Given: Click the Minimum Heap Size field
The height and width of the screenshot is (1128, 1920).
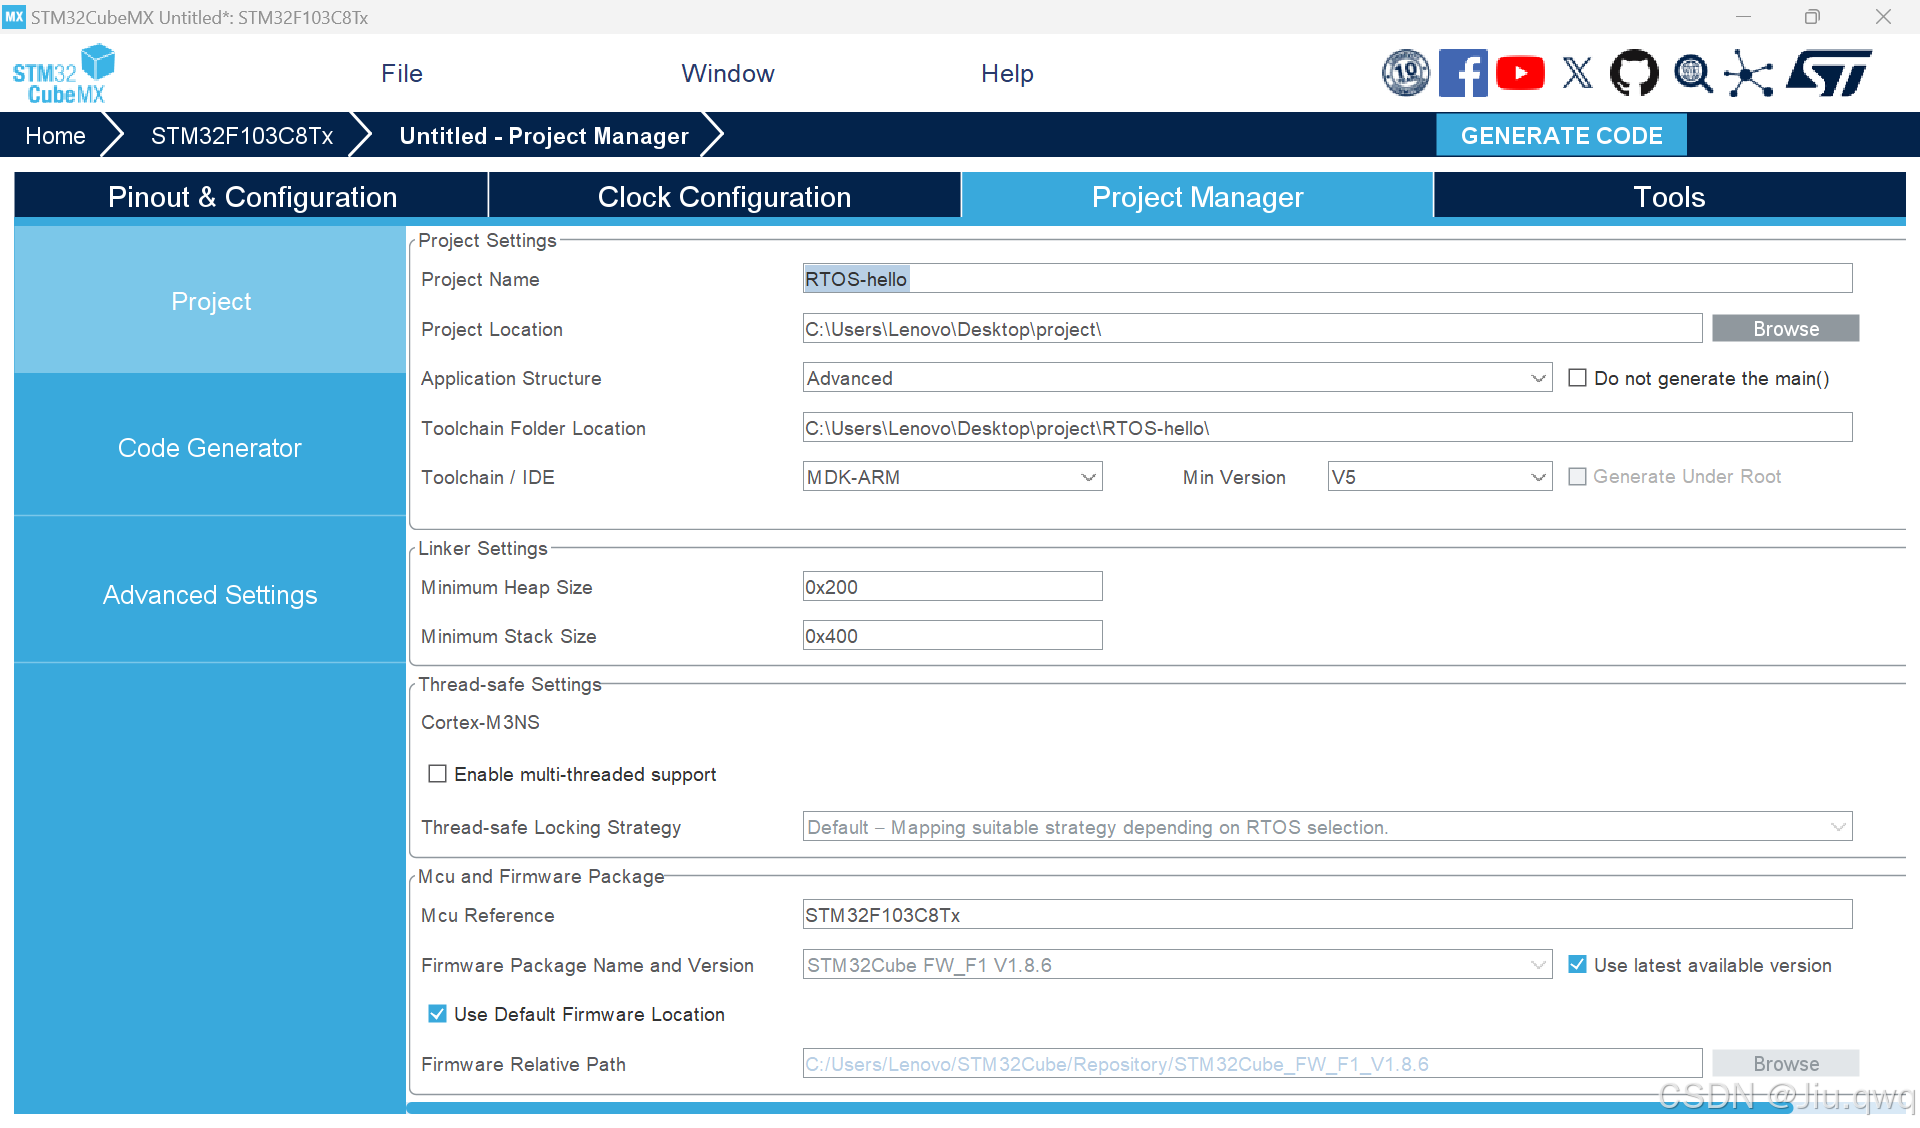Looking at the screenshot, I should coord(951,587).
